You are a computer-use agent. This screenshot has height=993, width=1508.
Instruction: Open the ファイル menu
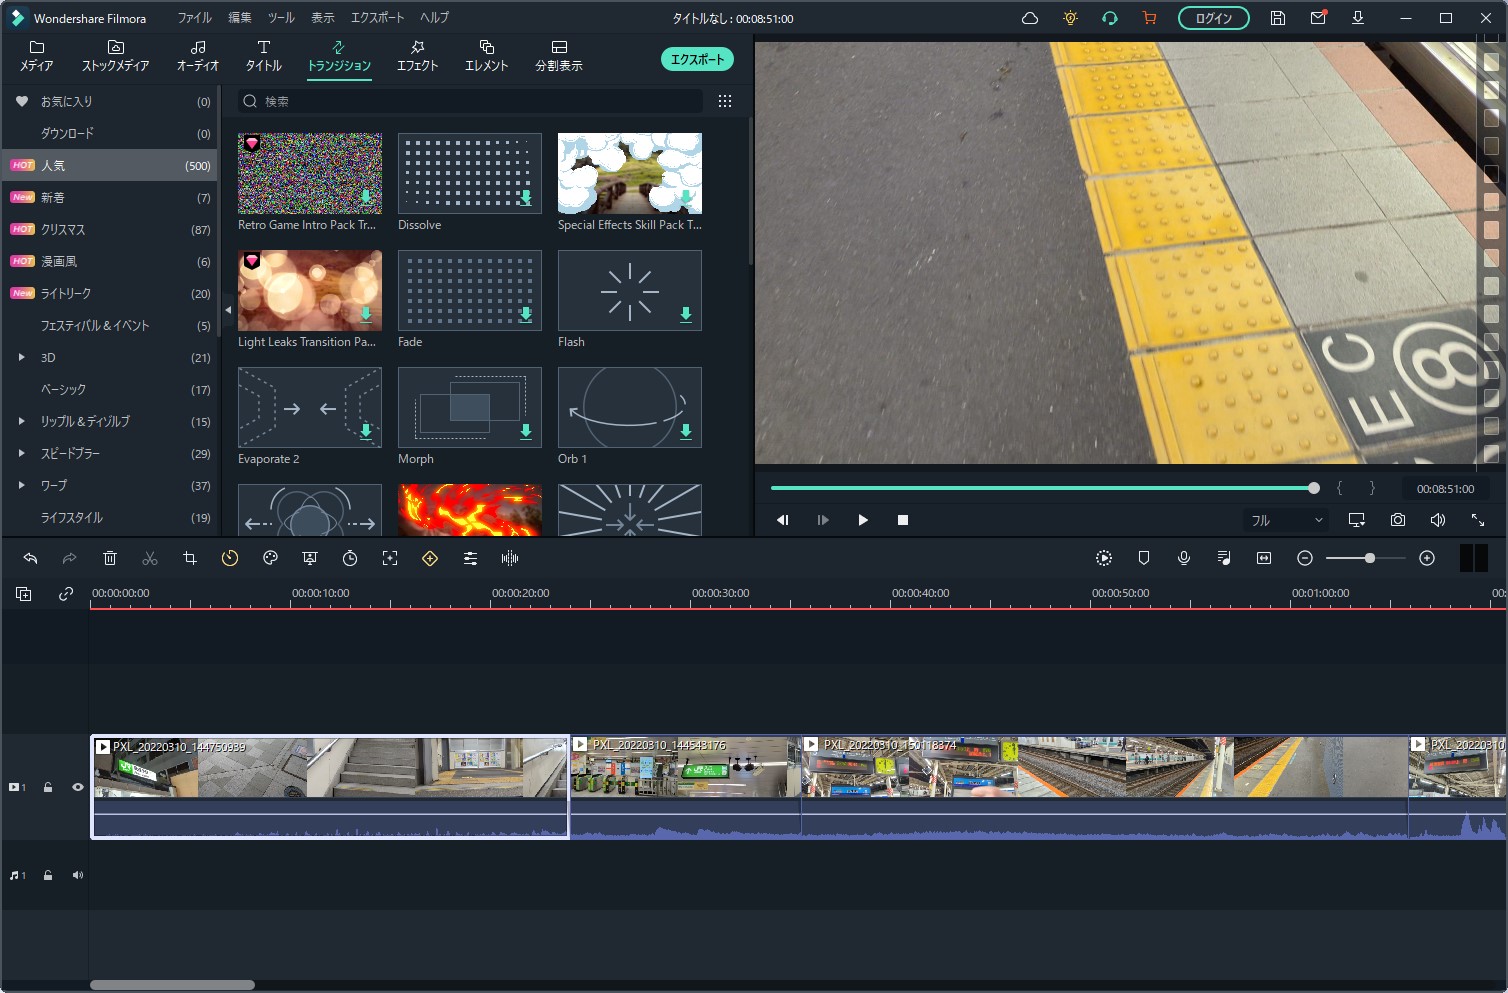(x=194, y=18)
